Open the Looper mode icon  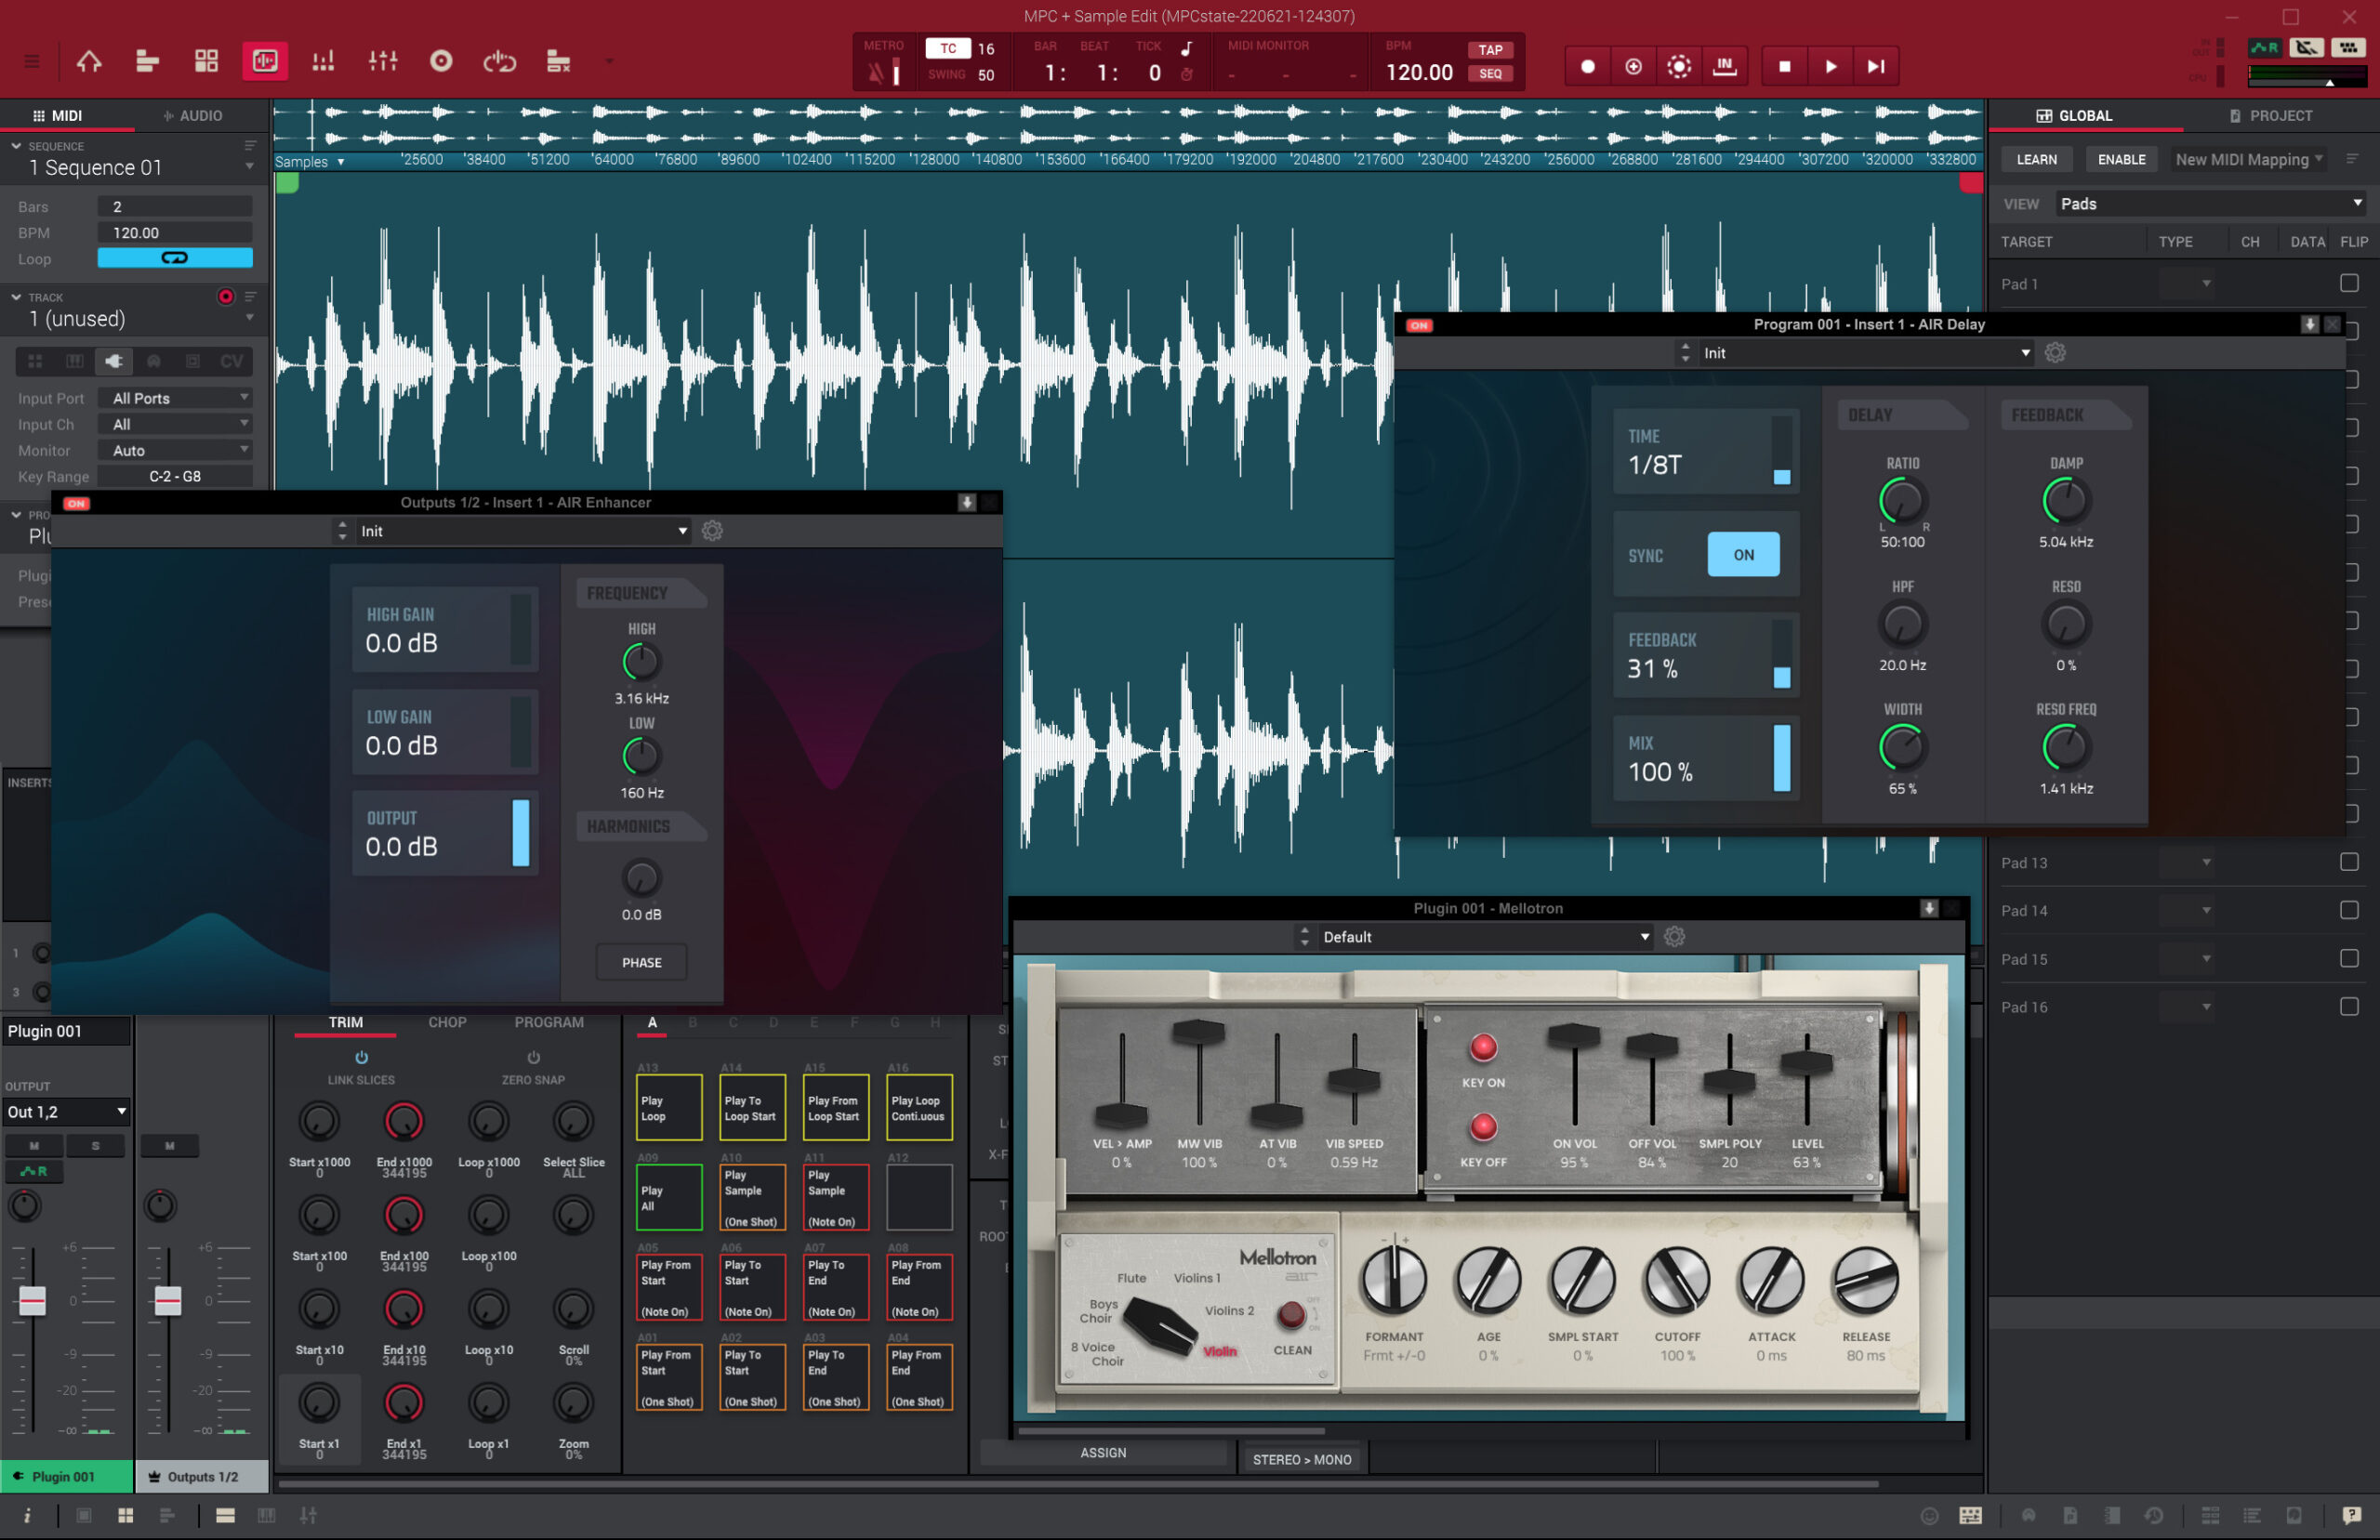[x=500, y=62]
